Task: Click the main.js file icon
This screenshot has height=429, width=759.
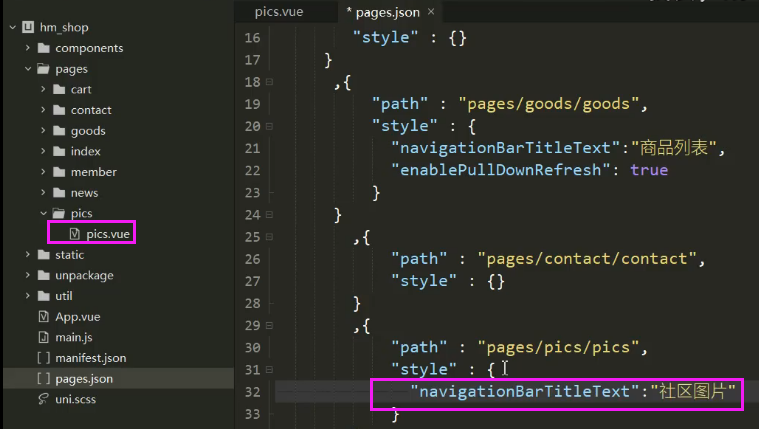Action: [x=44, y=337]
